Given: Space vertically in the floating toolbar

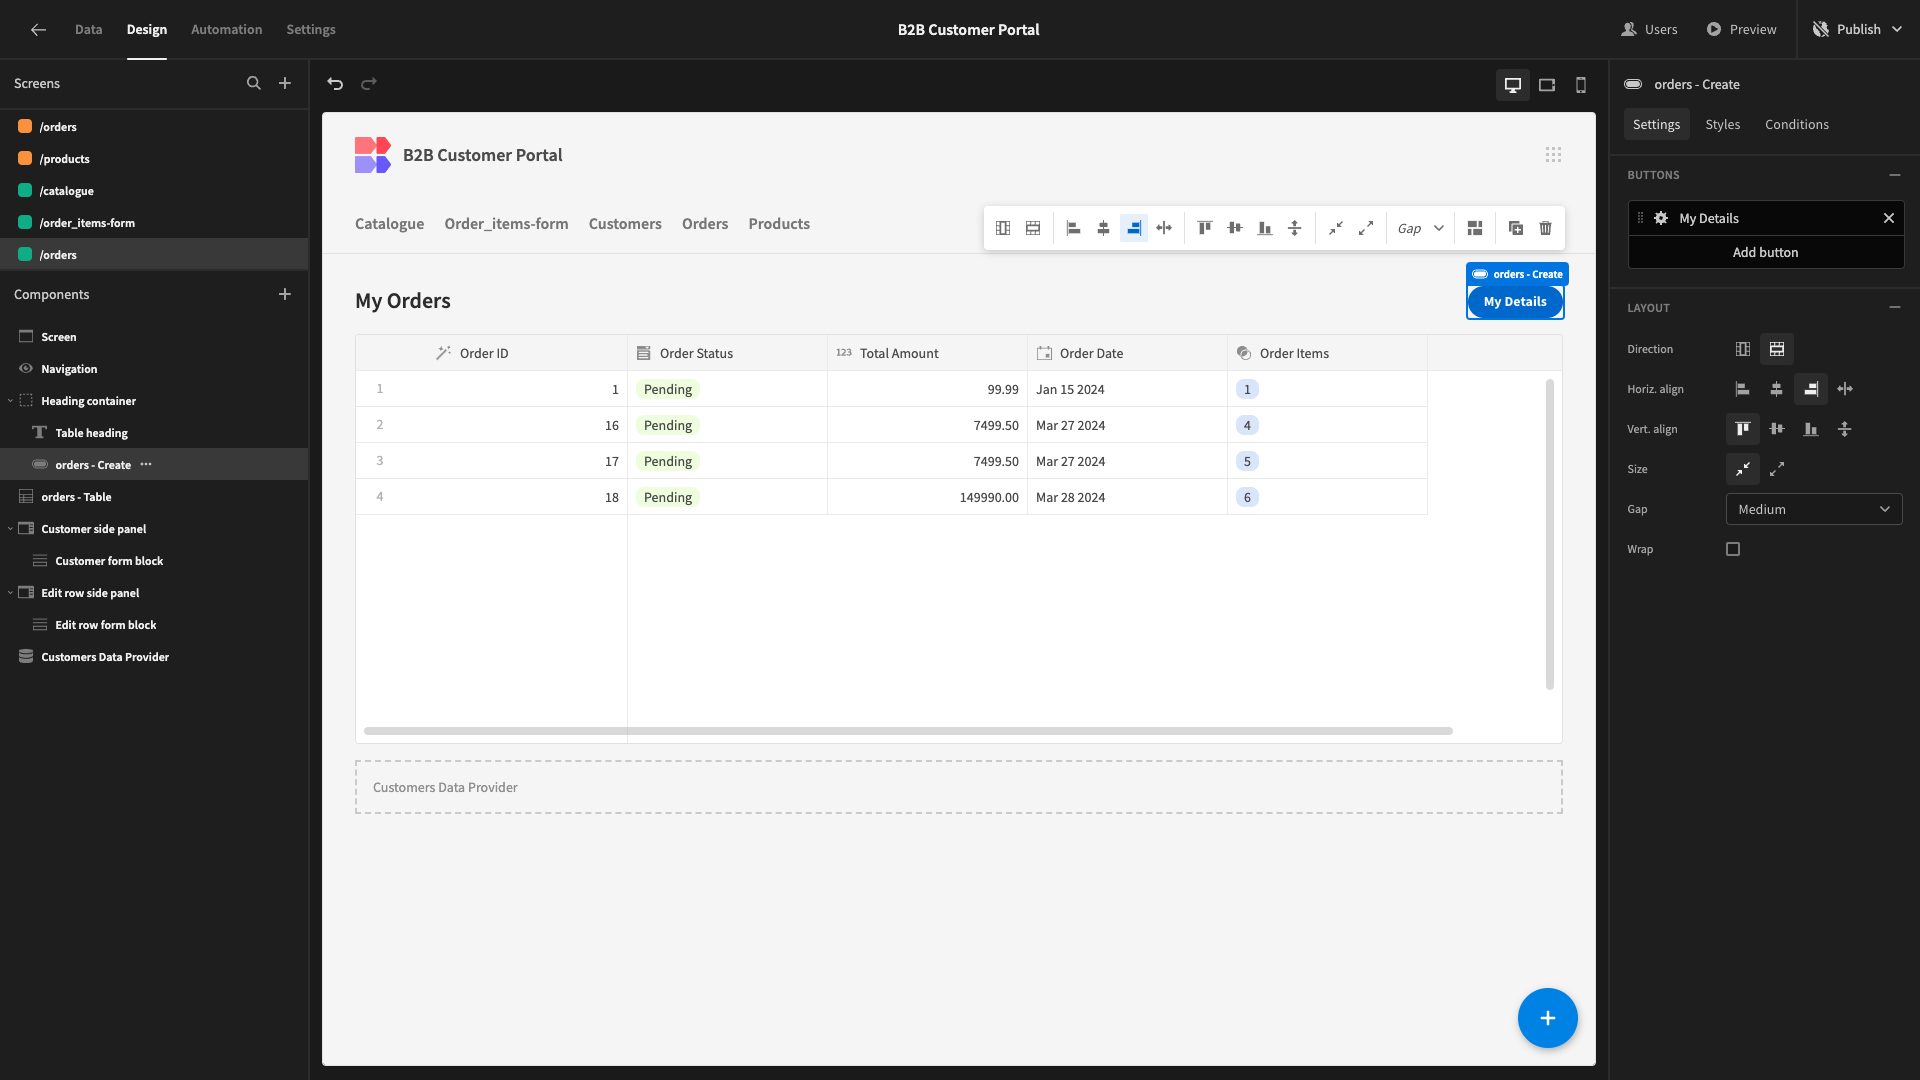Looking at the screenshot, I should point(1295,228).
